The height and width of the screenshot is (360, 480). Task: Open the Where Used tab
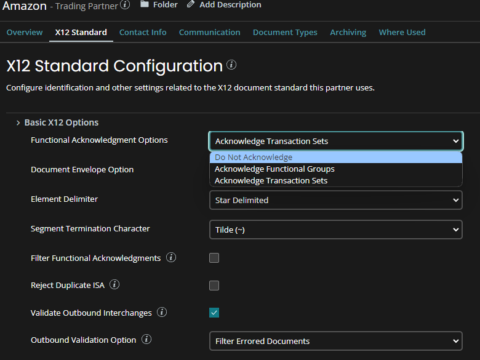(402, 32)
